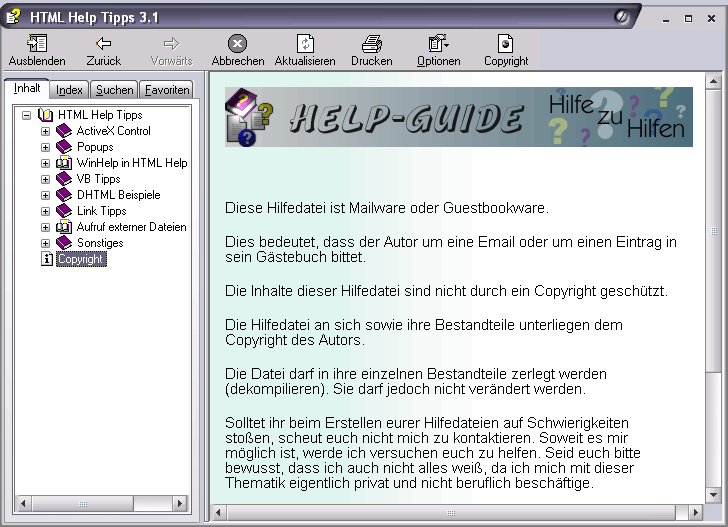The width and height of the screenshot is (728, 527).
Task: Click the Help-Guide banner logo icon
Action: point(248,117)
